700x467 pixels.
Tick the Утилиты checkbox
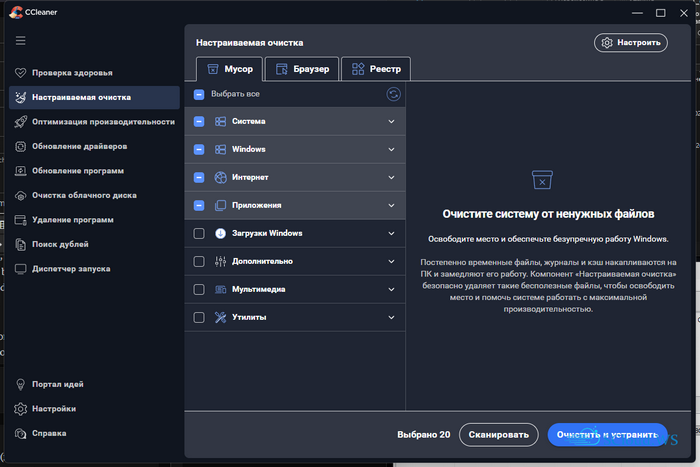pos(199,317)
